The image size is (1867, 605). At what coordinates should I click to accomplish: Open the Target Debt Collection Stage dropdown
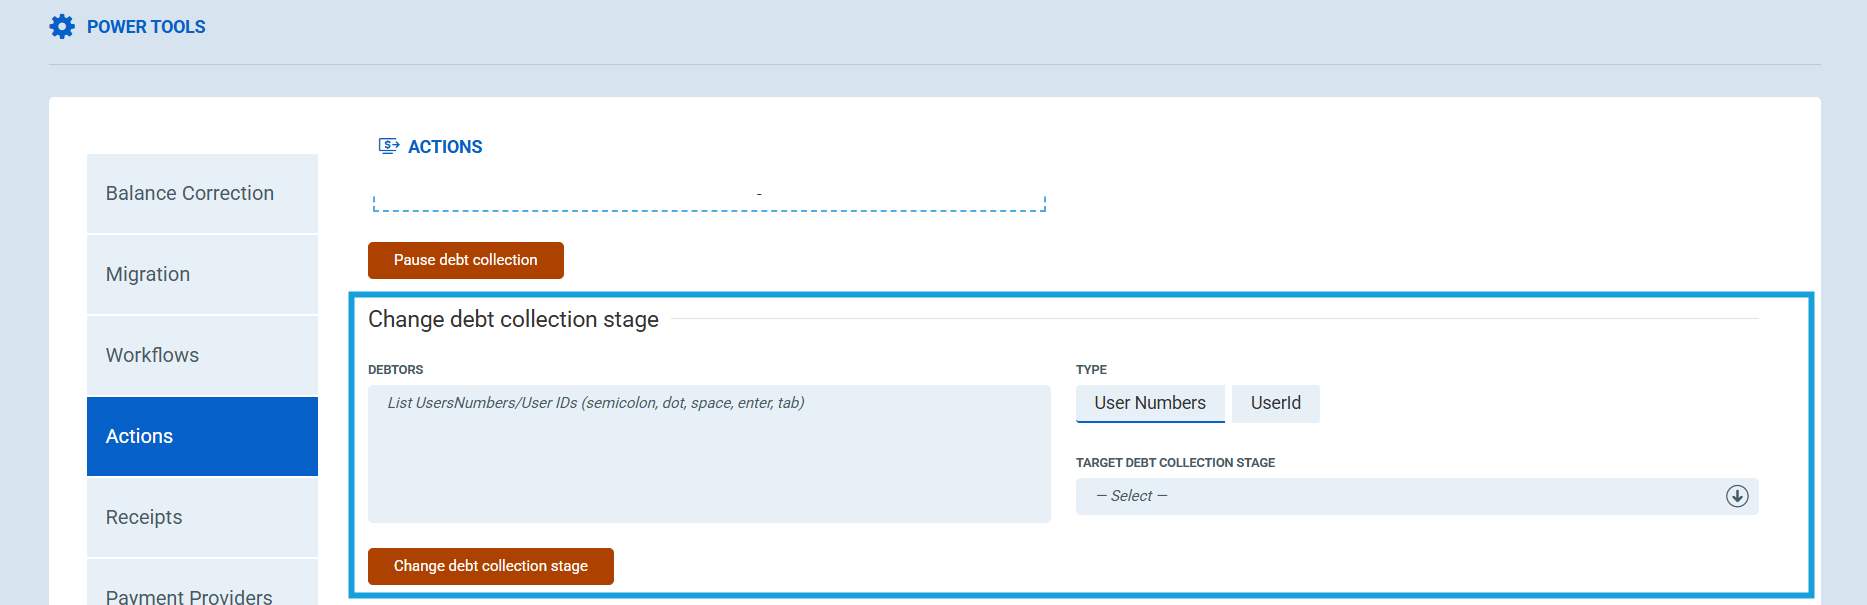tap(1400, 496)
